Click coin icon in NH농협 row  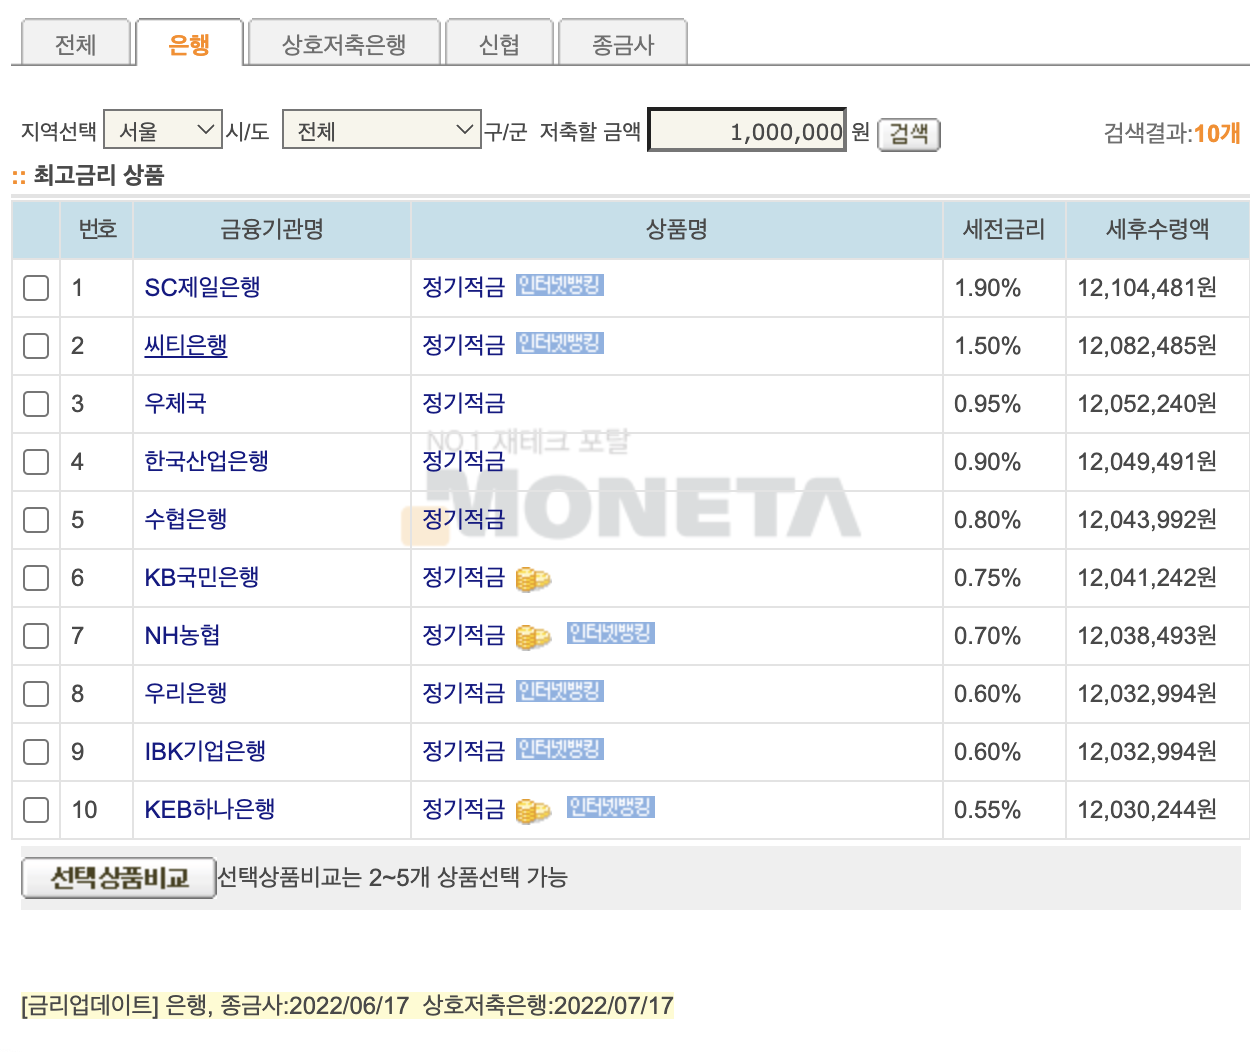(x=533, y=637)
